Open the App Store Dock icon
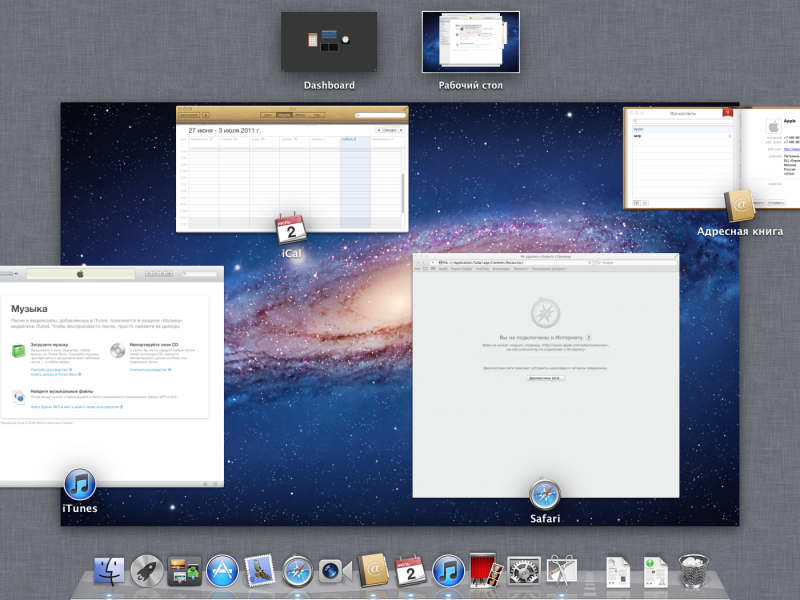The height and width of the screenshot is (600, 800). (222, 570)
